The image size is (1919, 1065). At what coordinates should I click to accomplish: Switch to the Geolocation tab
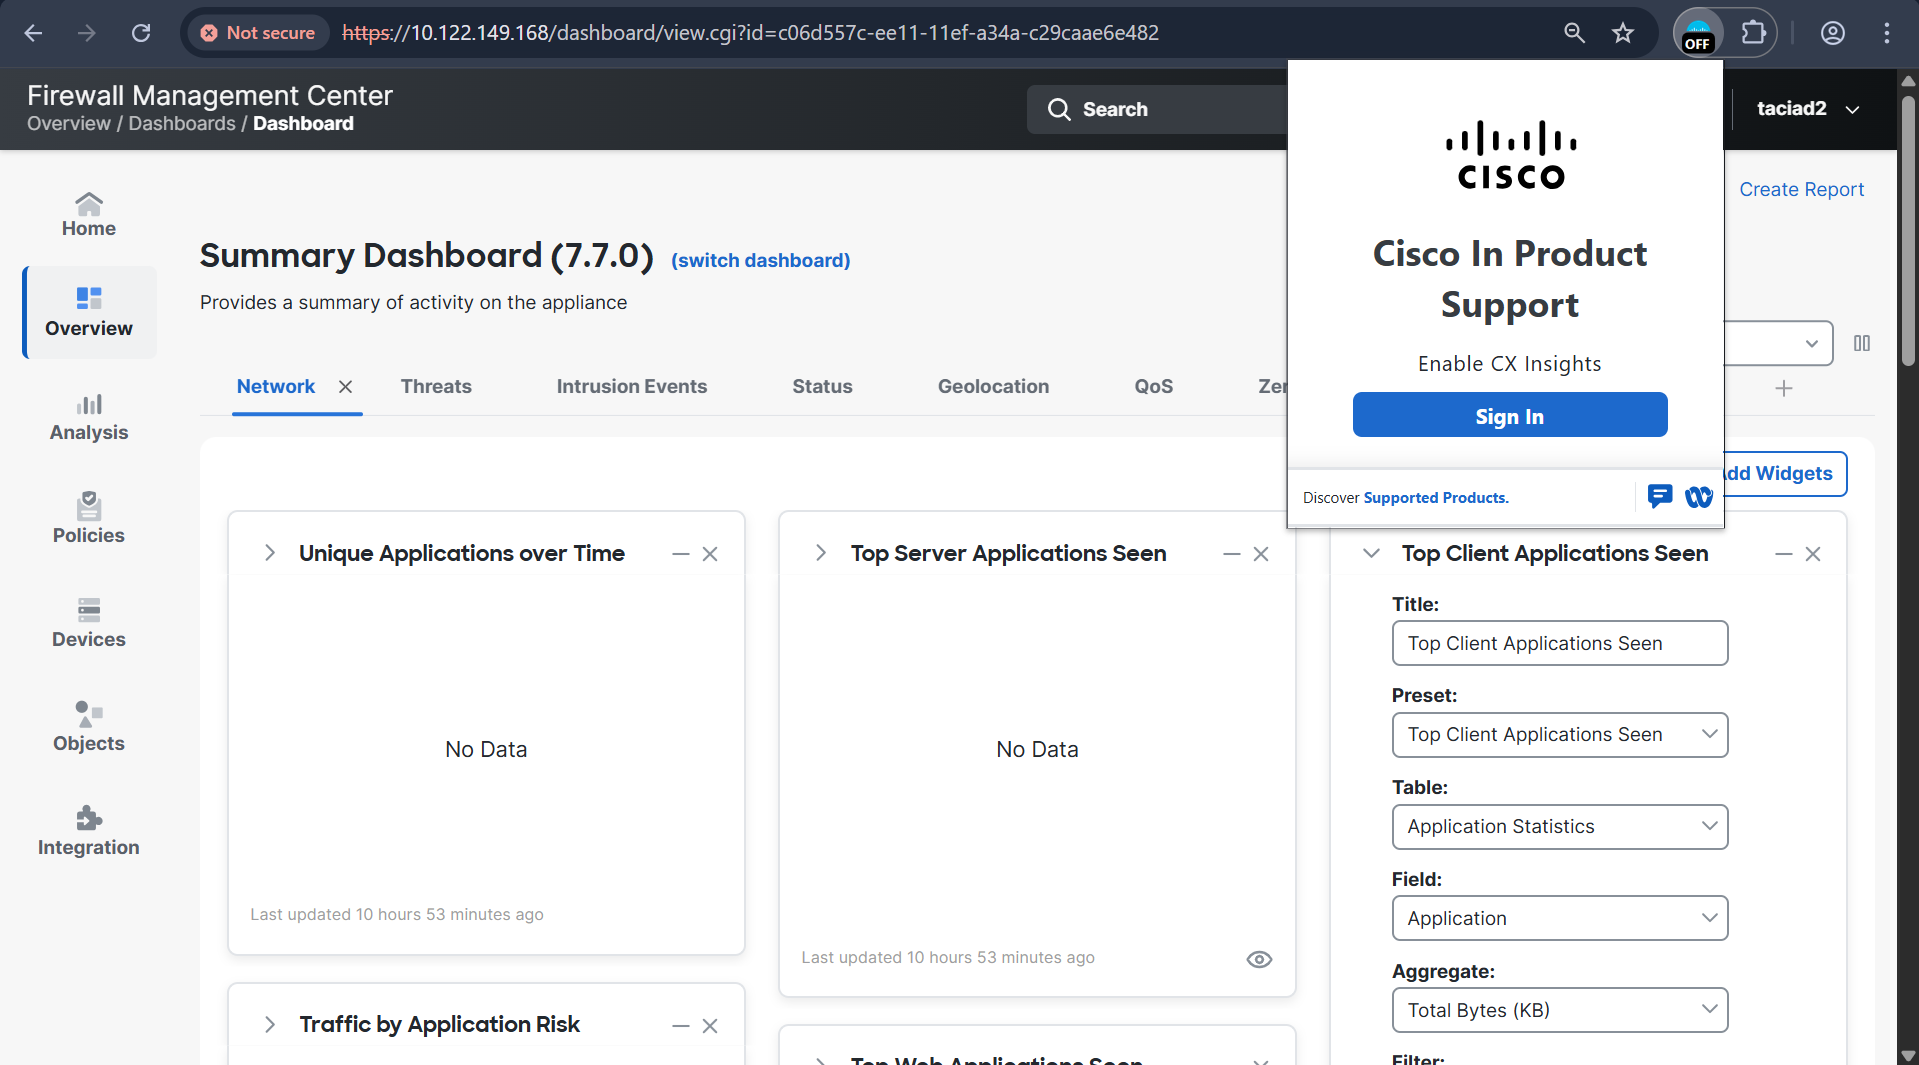[x=992, y=386]
